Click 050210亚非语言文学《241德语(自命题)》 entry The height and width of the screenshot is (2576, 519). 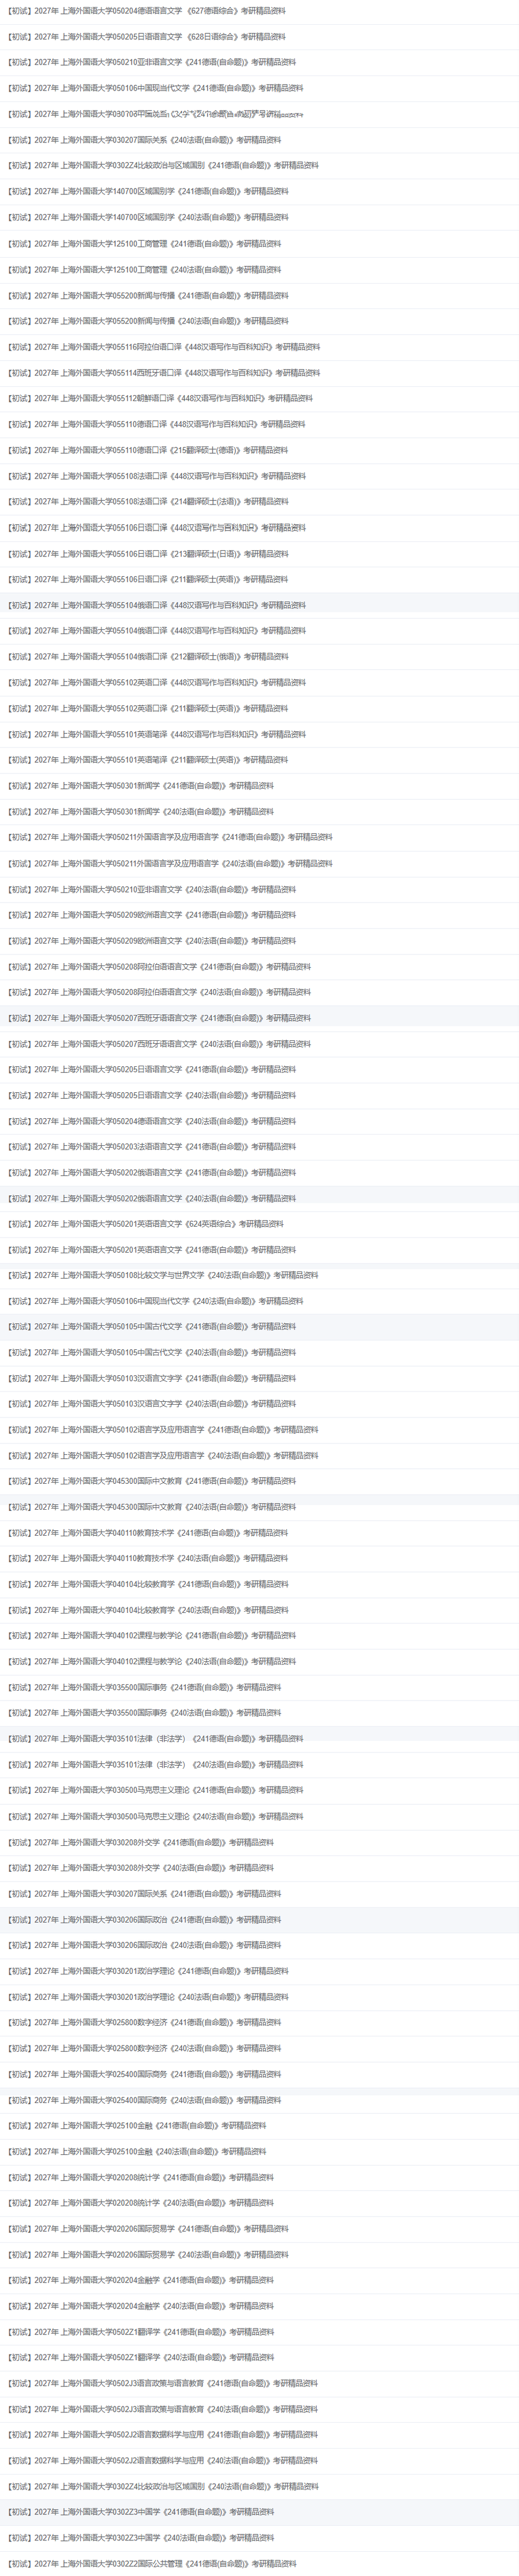pos(152,62)
